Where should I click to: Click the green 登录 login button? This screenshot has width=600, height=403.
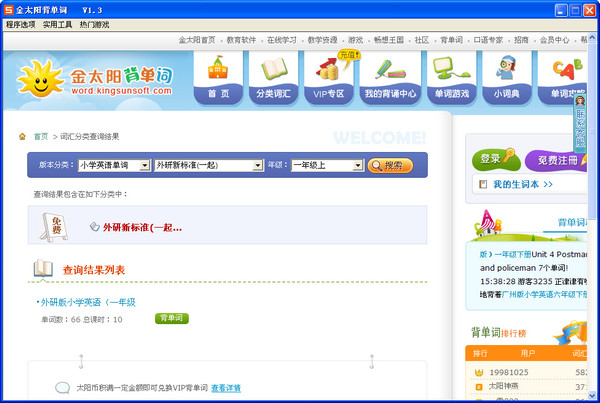tap(496, 160)
